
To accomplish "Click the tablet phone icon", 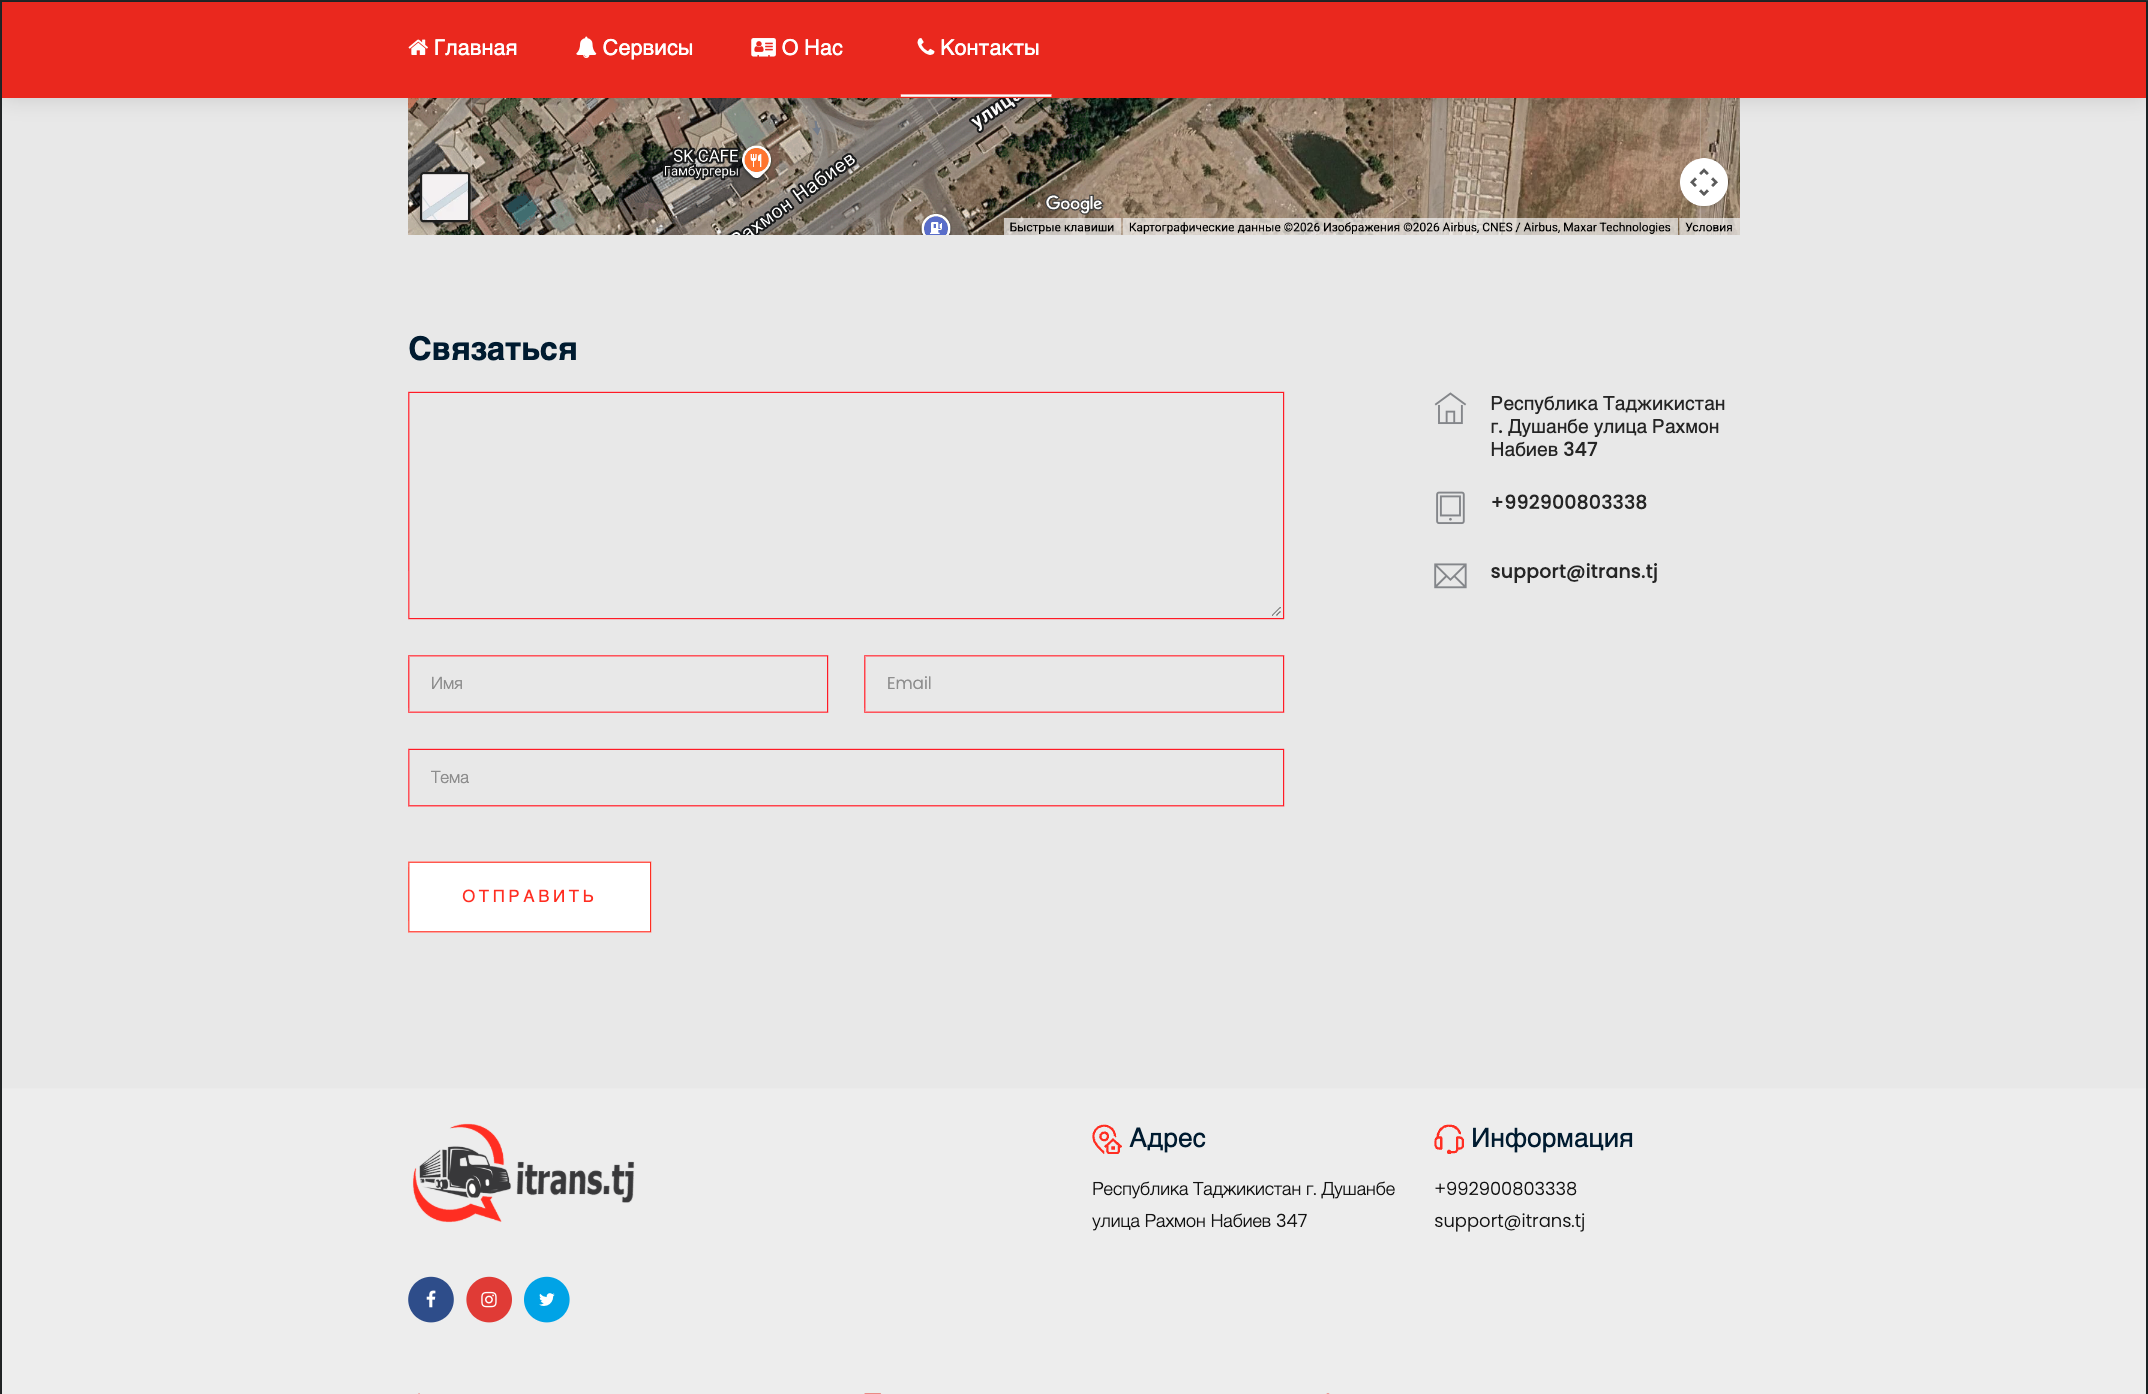I will [x=1450, y=507].
